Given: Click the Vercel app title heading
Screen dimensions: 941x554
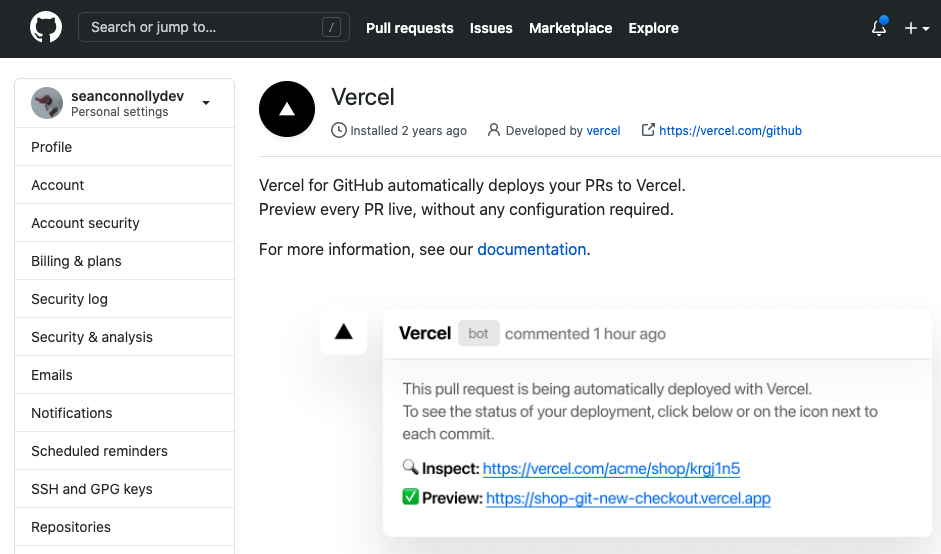Looking at the screenshot, I should [x=362, y=97].
